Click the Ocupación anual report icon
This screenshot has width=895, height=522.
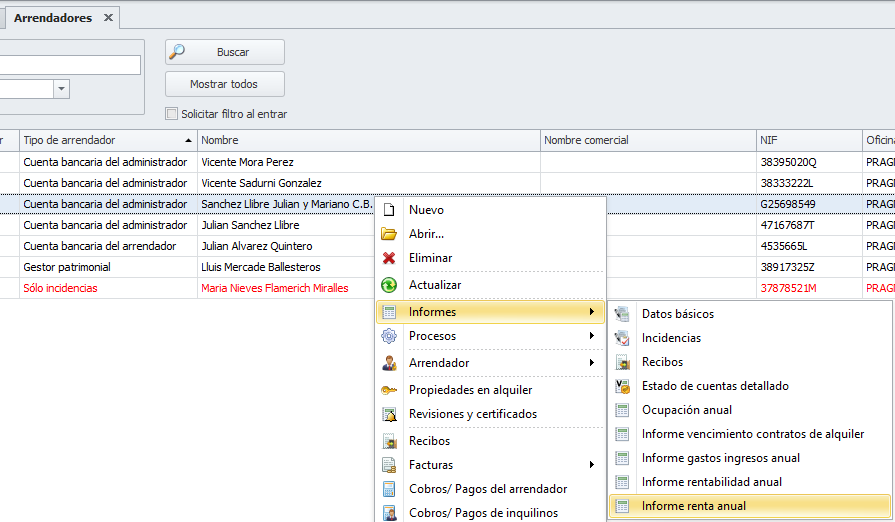pyautogui.click(x=622, y=410)
